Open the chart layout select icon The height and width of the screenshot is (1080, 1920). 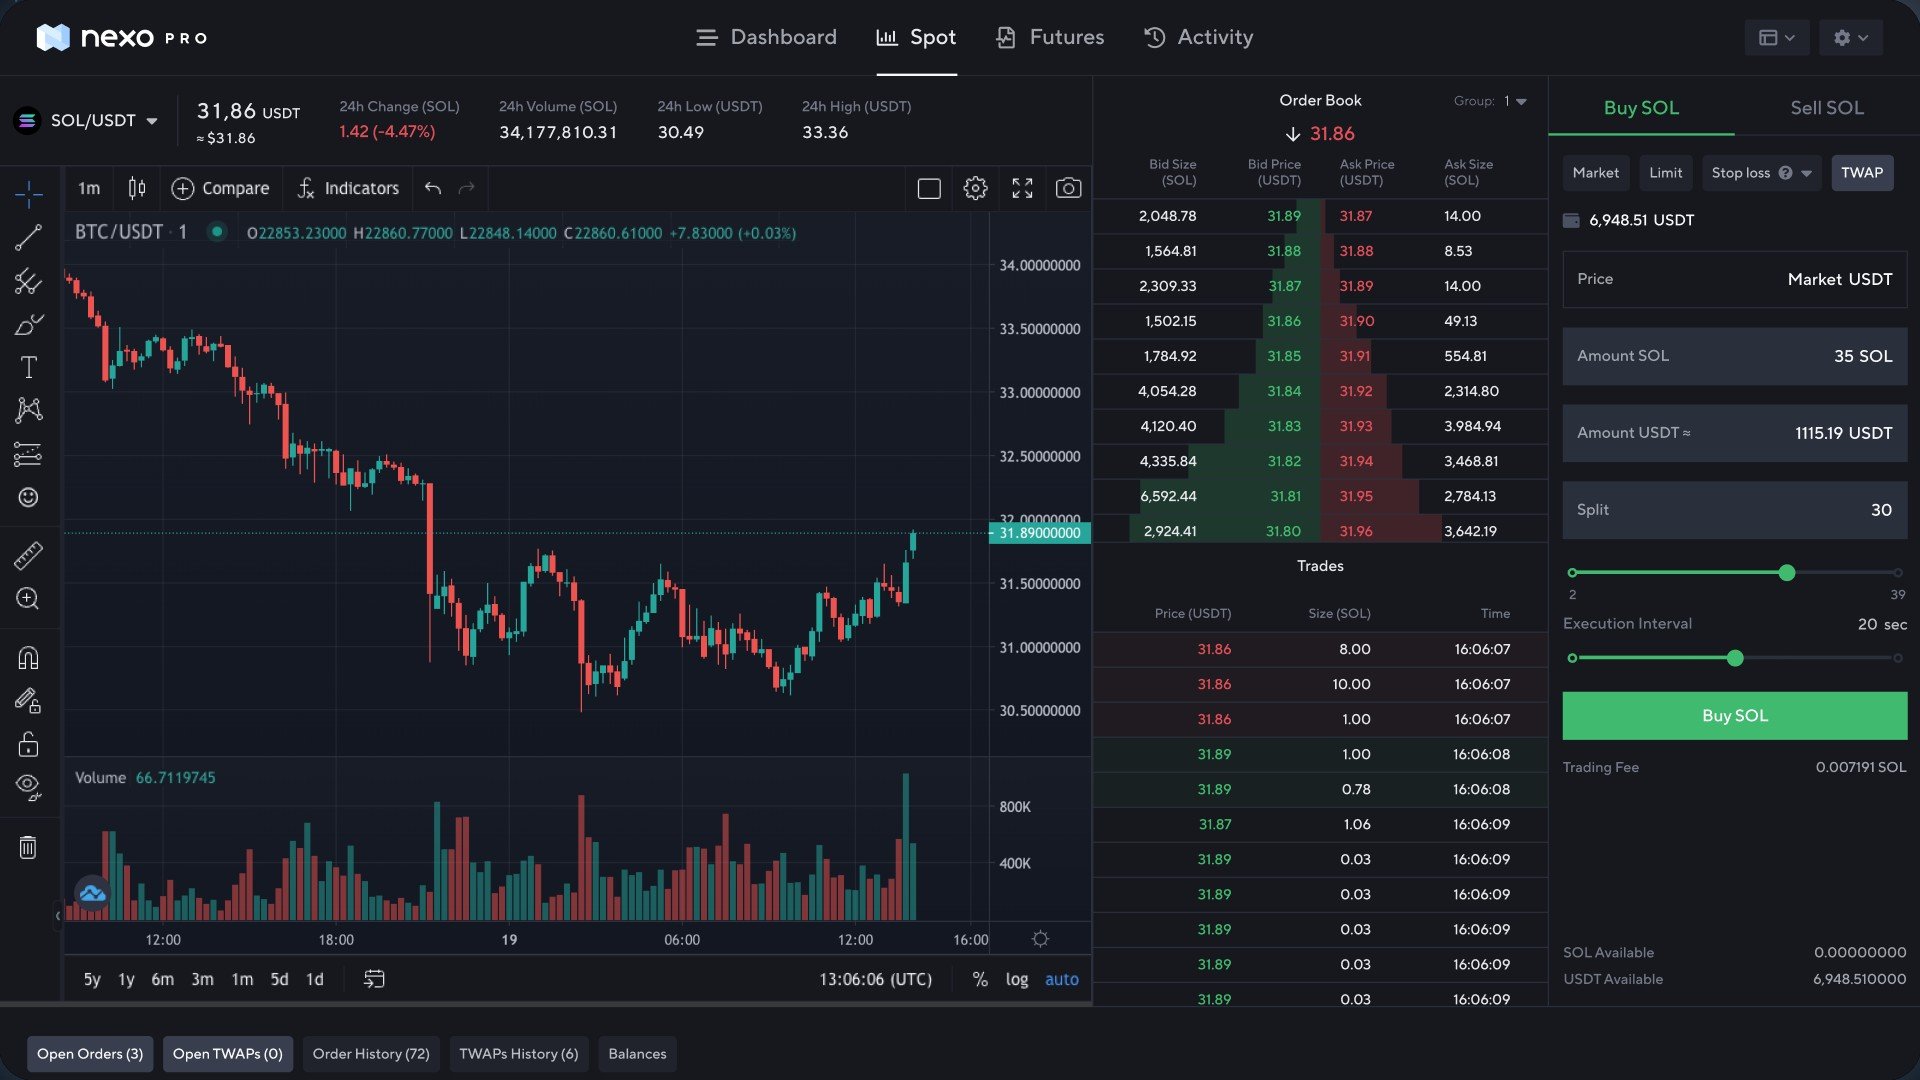[x=929, y=188]
